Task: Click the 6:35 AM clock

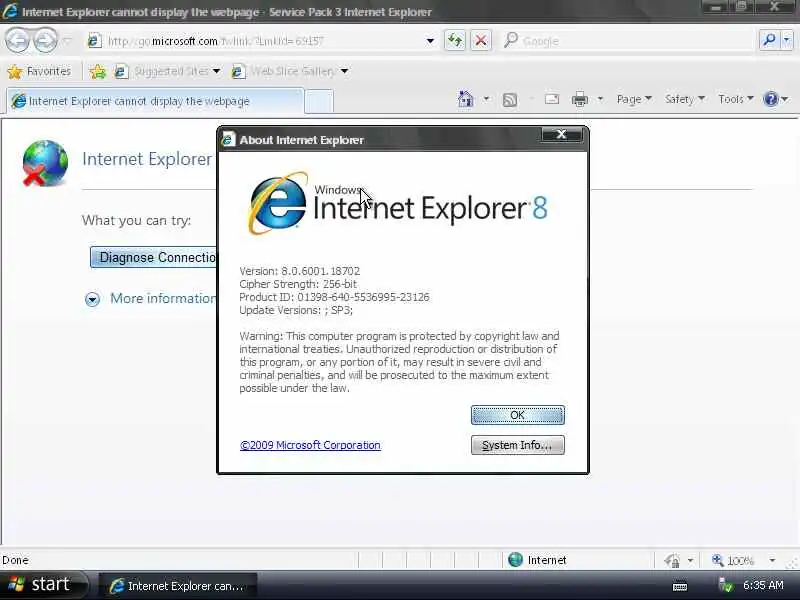Action: (763, 585)
